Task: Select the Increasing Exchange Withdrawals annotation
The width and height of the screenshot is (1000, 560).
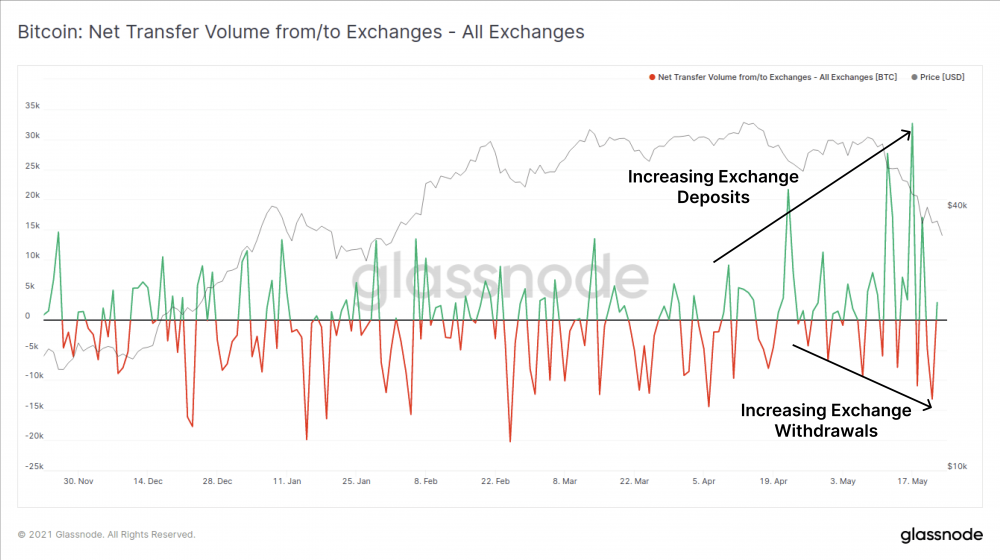Action: point(826,420)
